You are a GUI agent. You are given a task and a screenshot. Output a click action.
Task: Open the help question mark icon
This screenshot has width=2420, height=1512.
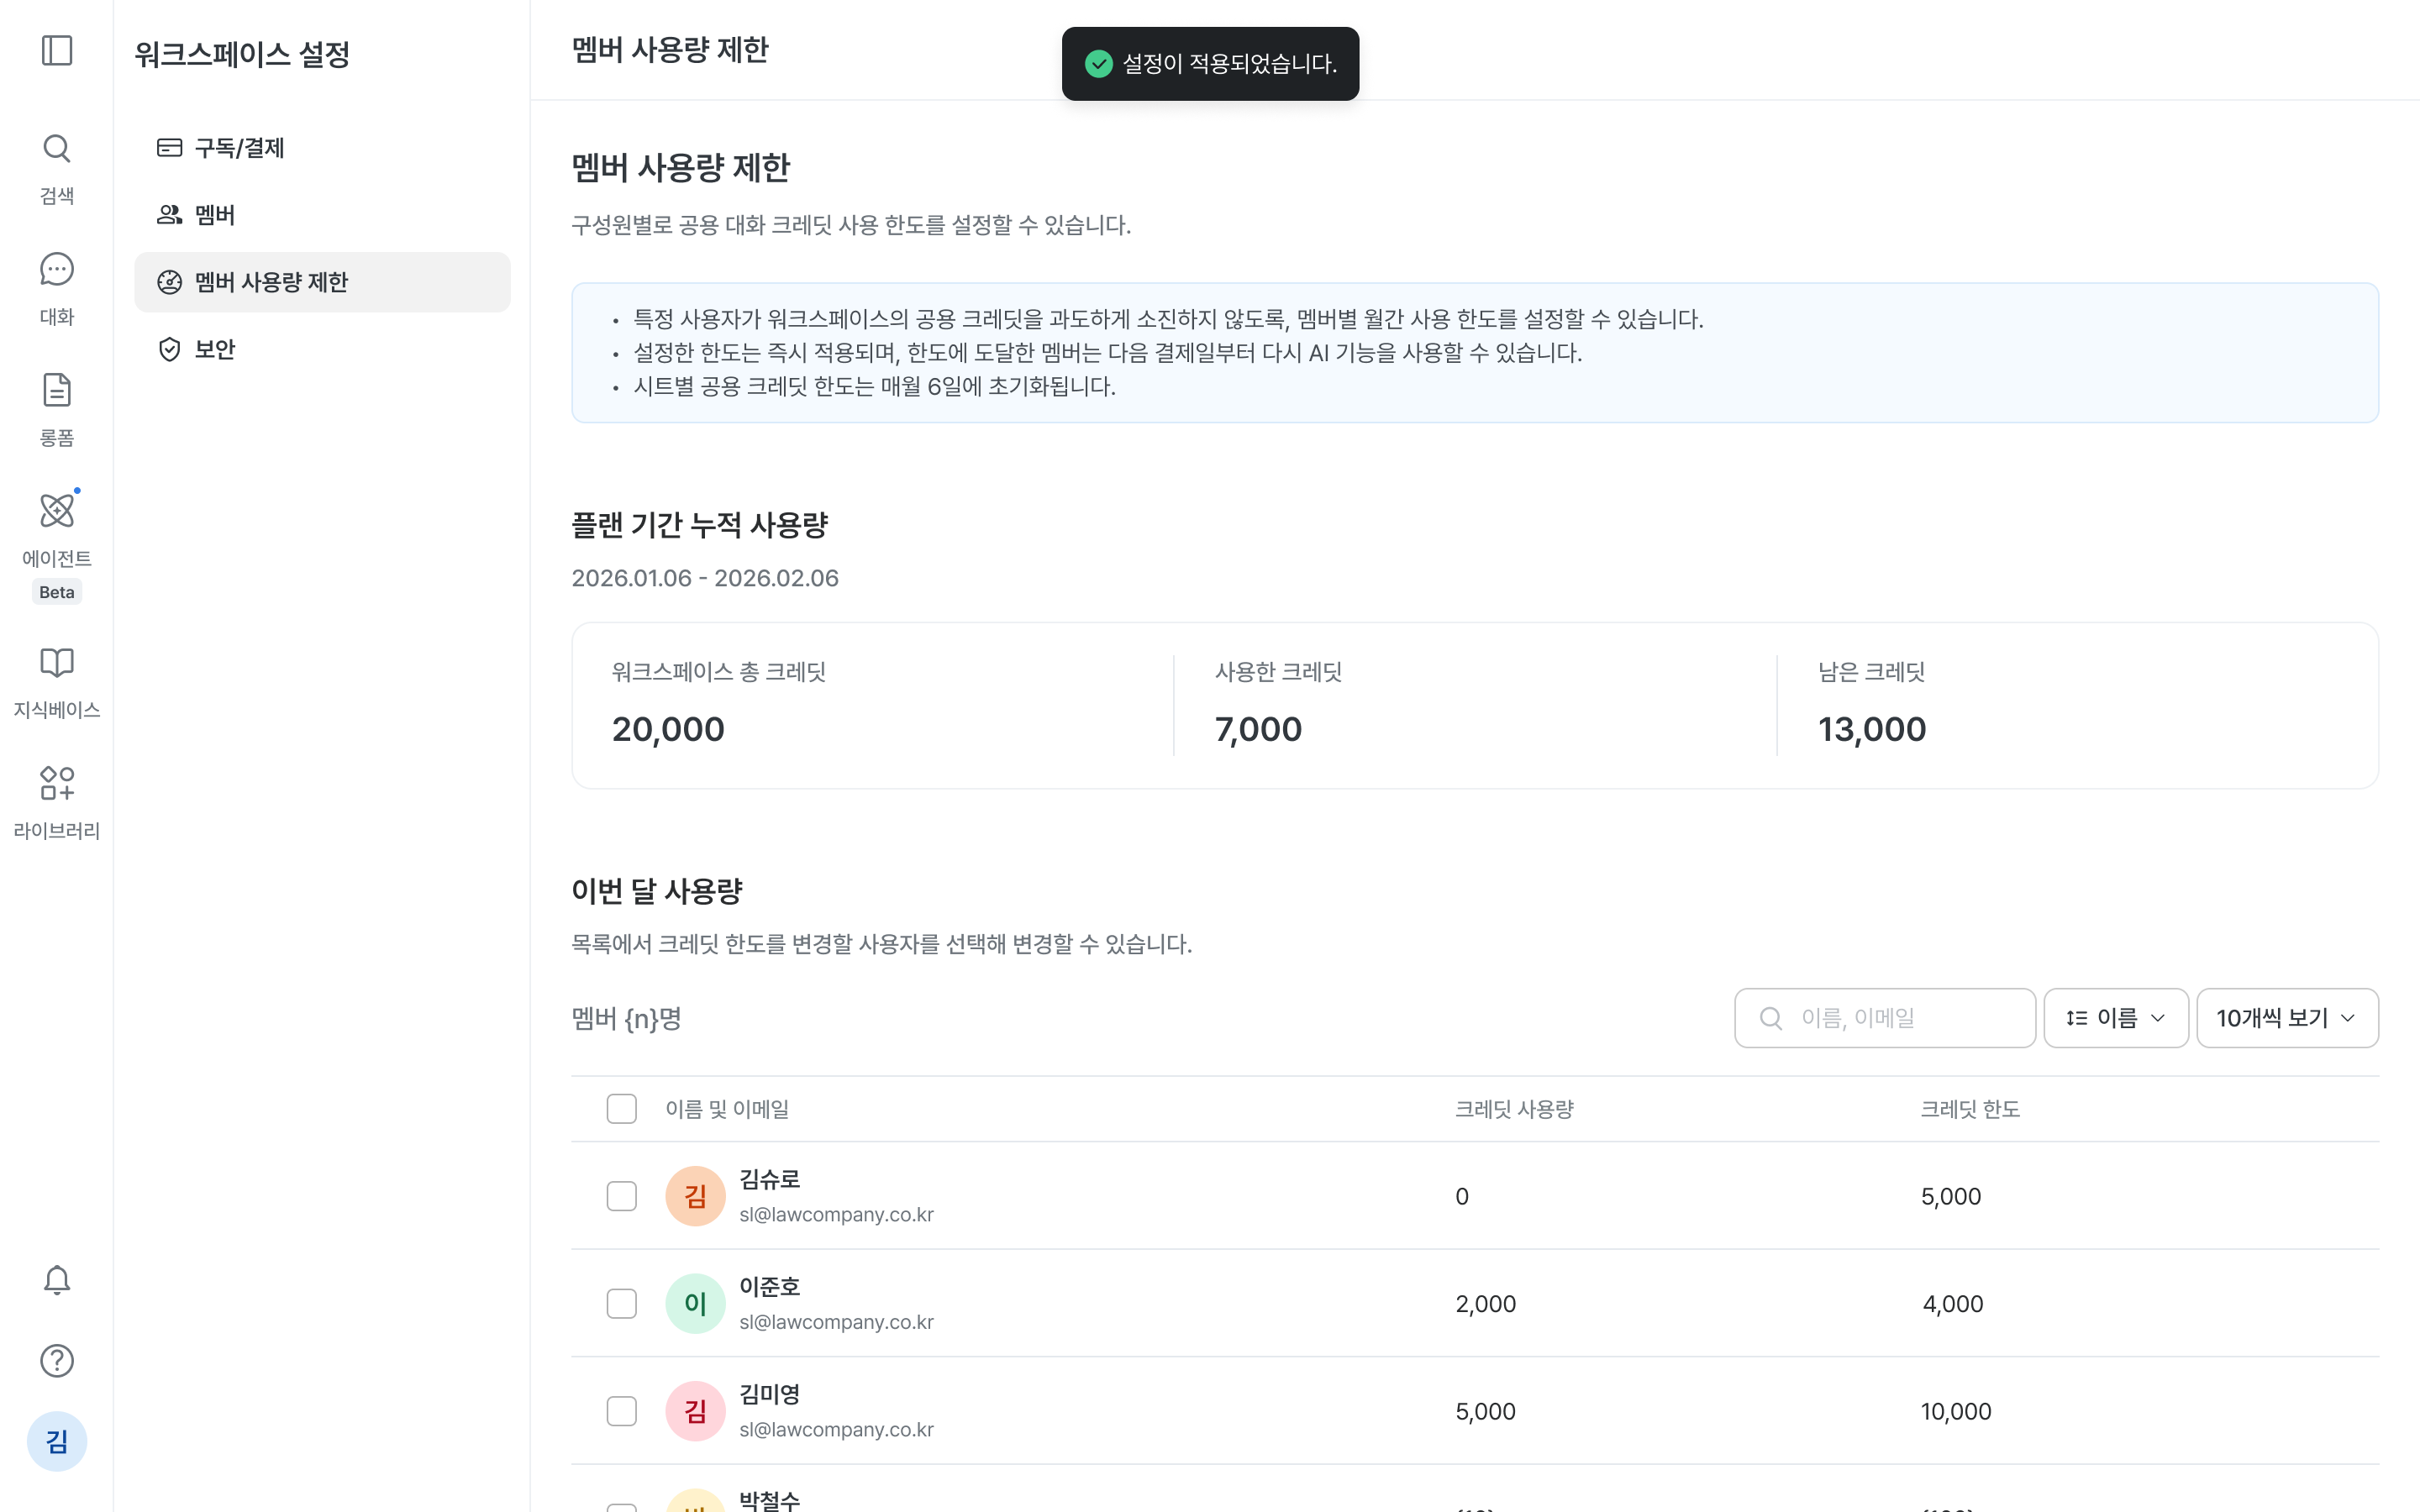click(57, 1360)
